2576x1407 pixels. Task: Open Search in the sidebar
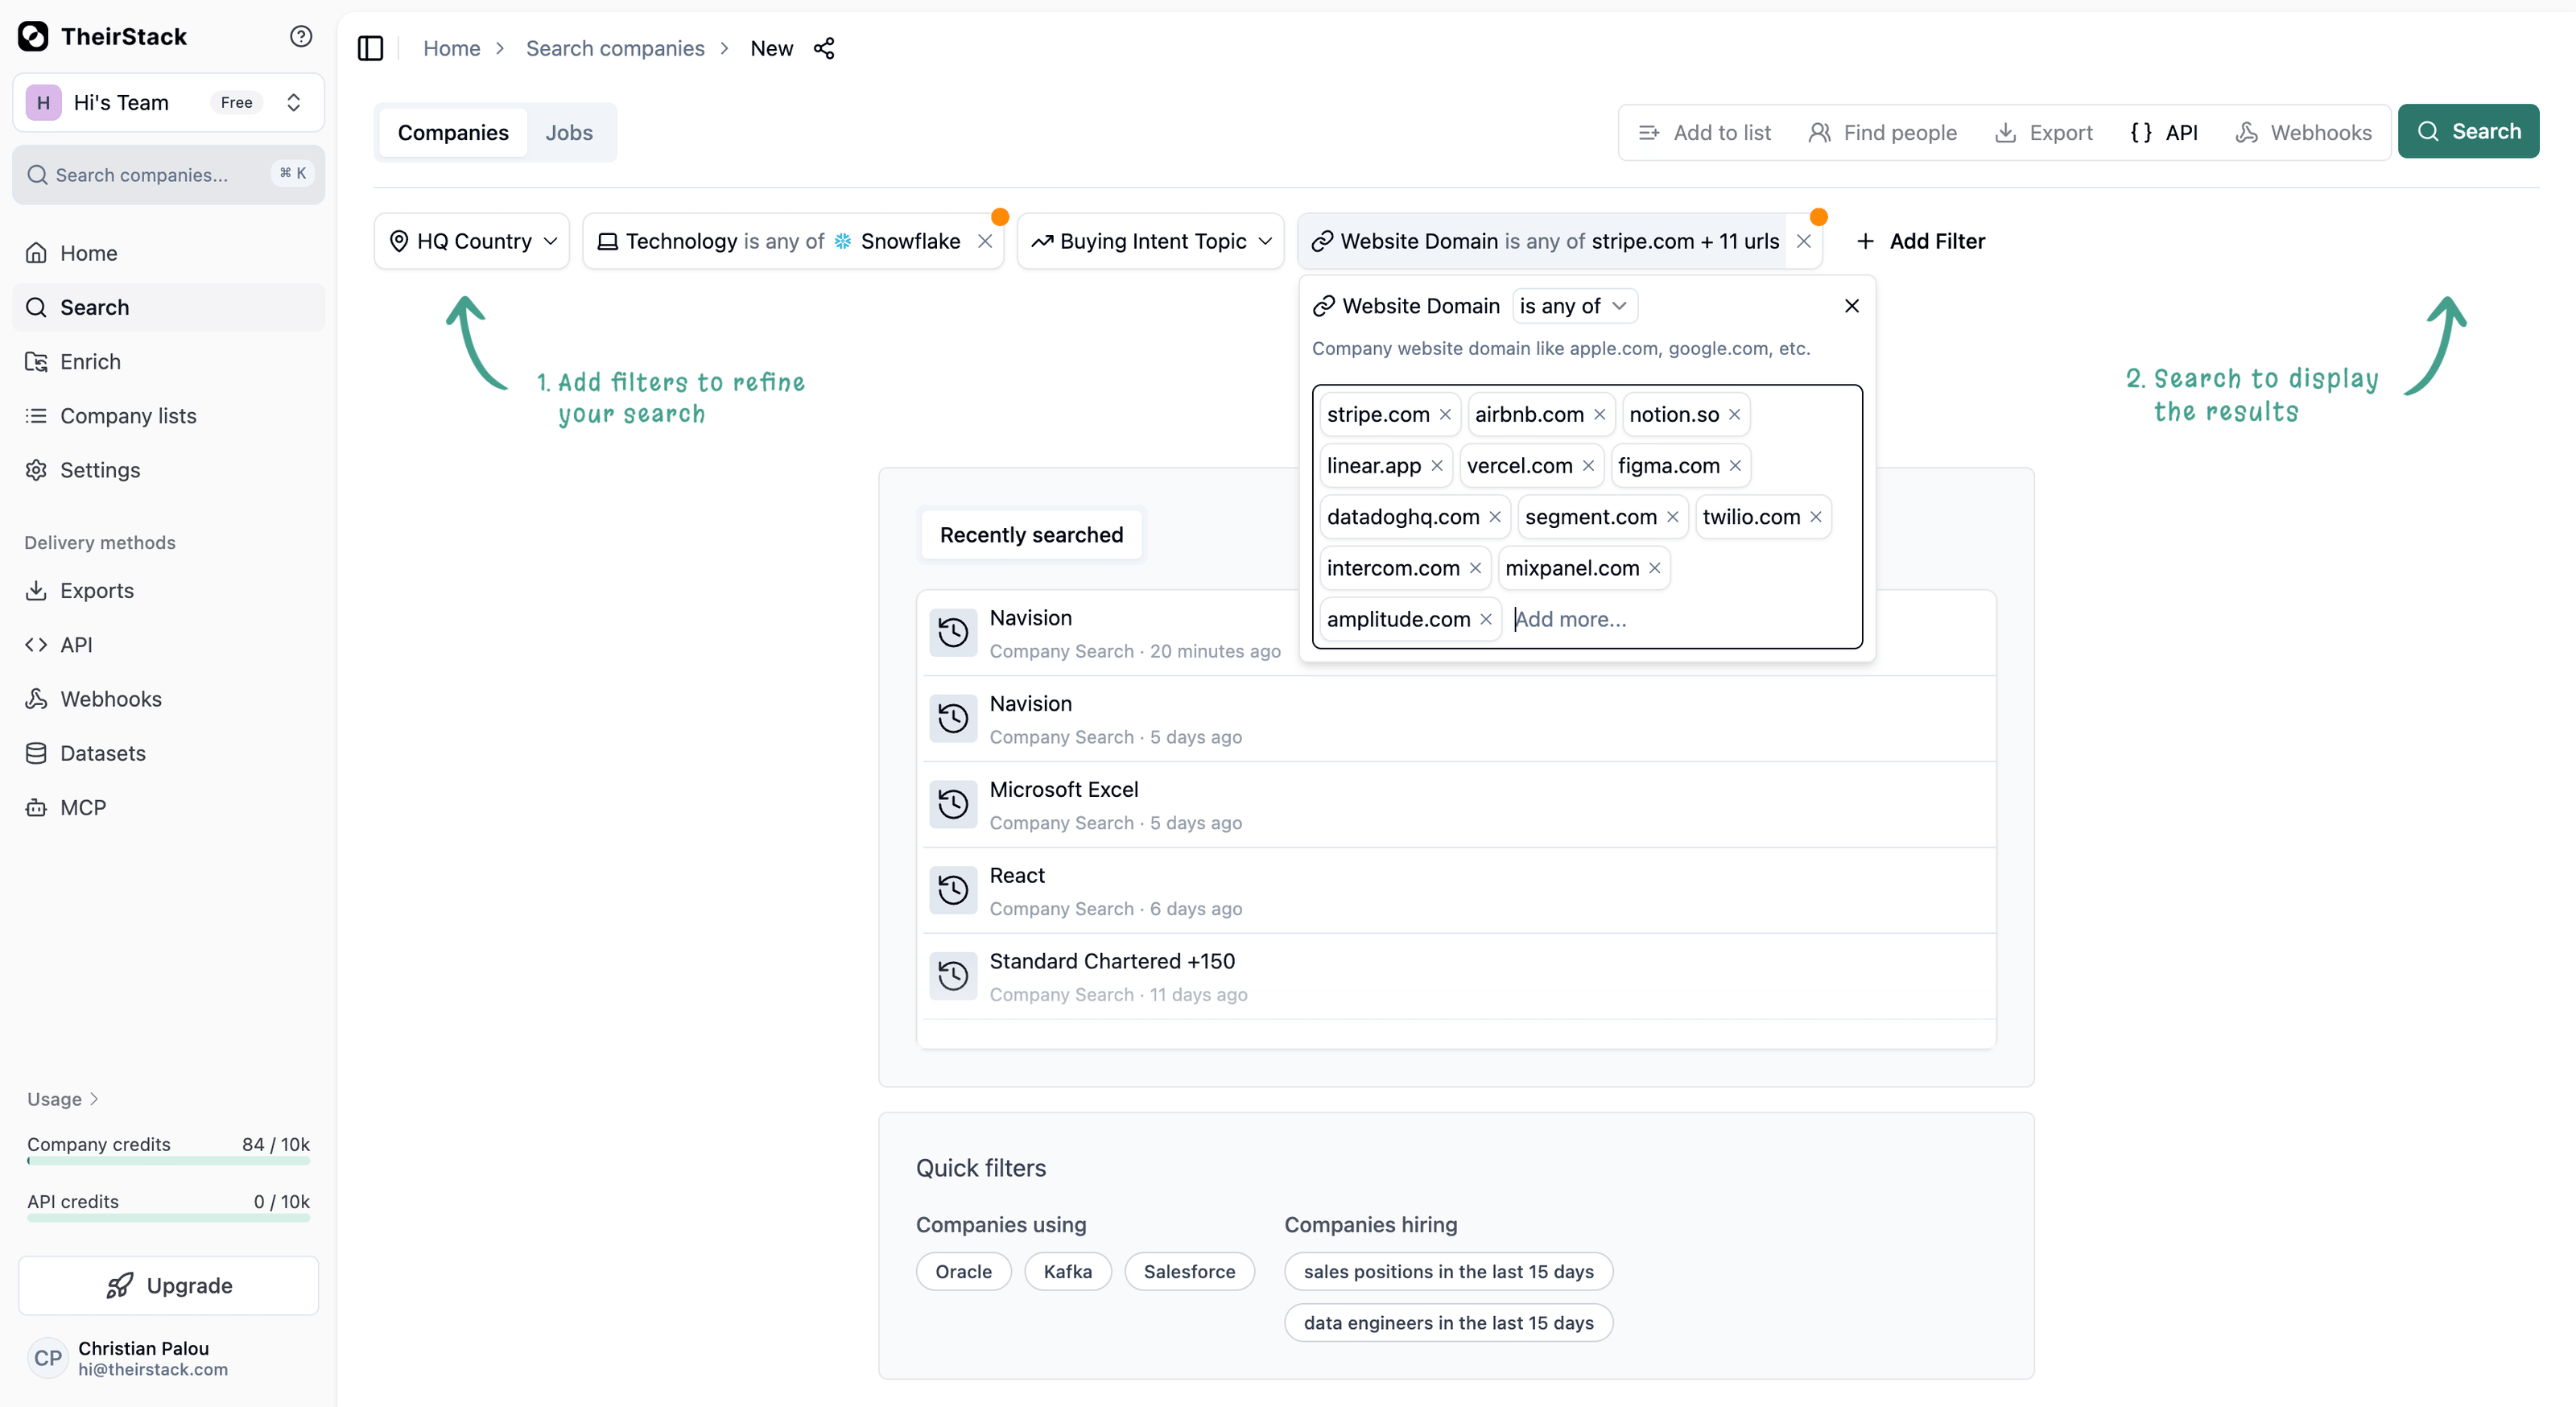coord(168,307)
